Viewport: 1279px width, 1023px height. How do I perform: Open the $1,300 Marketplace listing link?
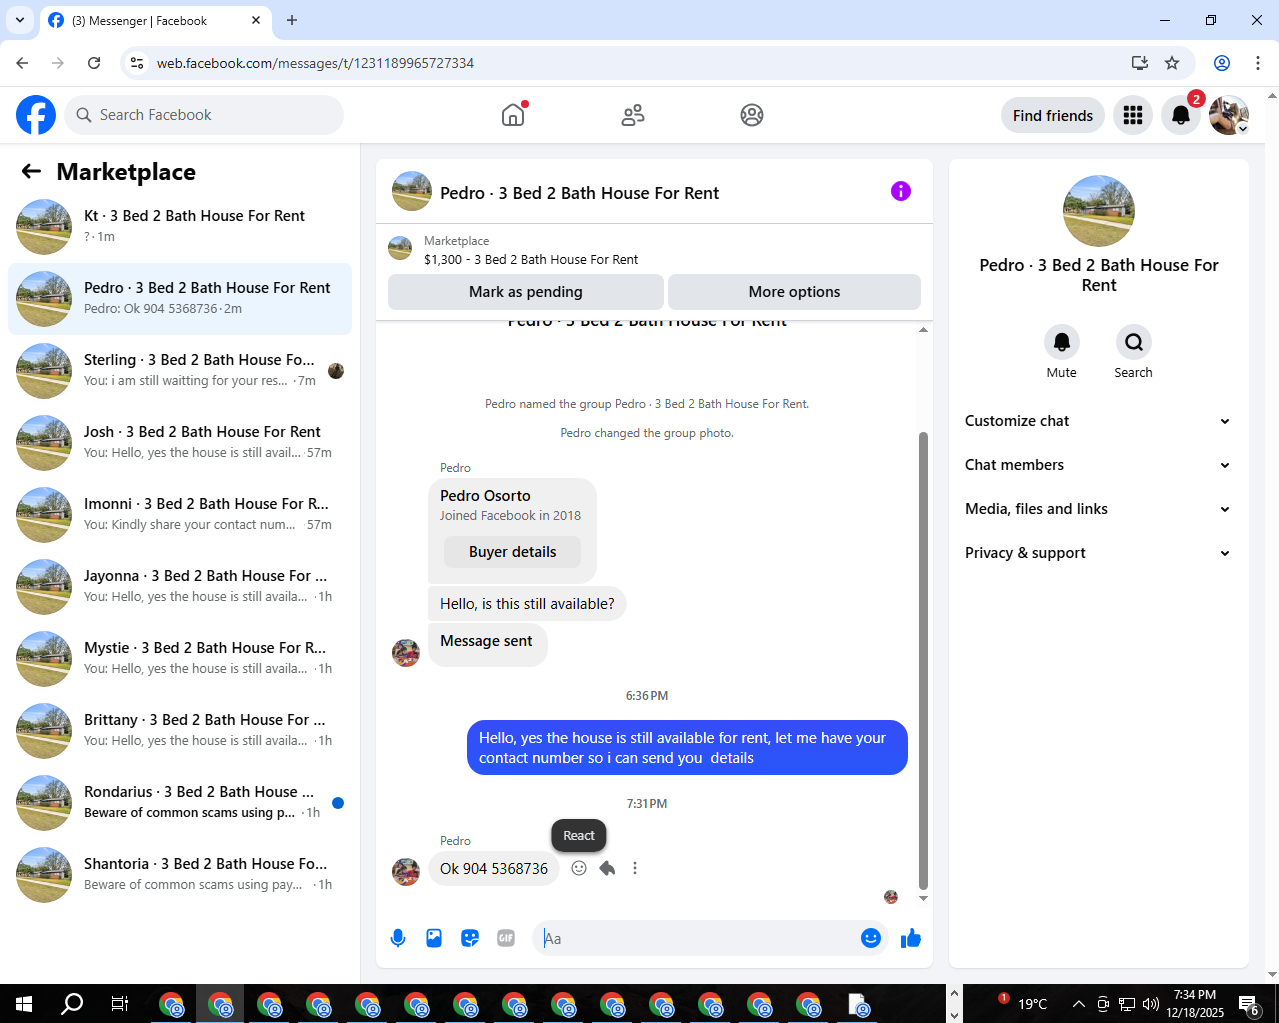pyautogui.click(x=531, y=259)
